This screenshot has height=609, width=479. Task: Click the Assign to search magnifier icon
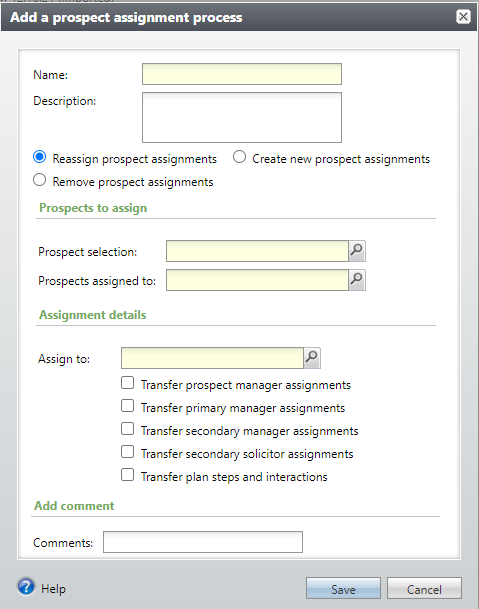312,358
